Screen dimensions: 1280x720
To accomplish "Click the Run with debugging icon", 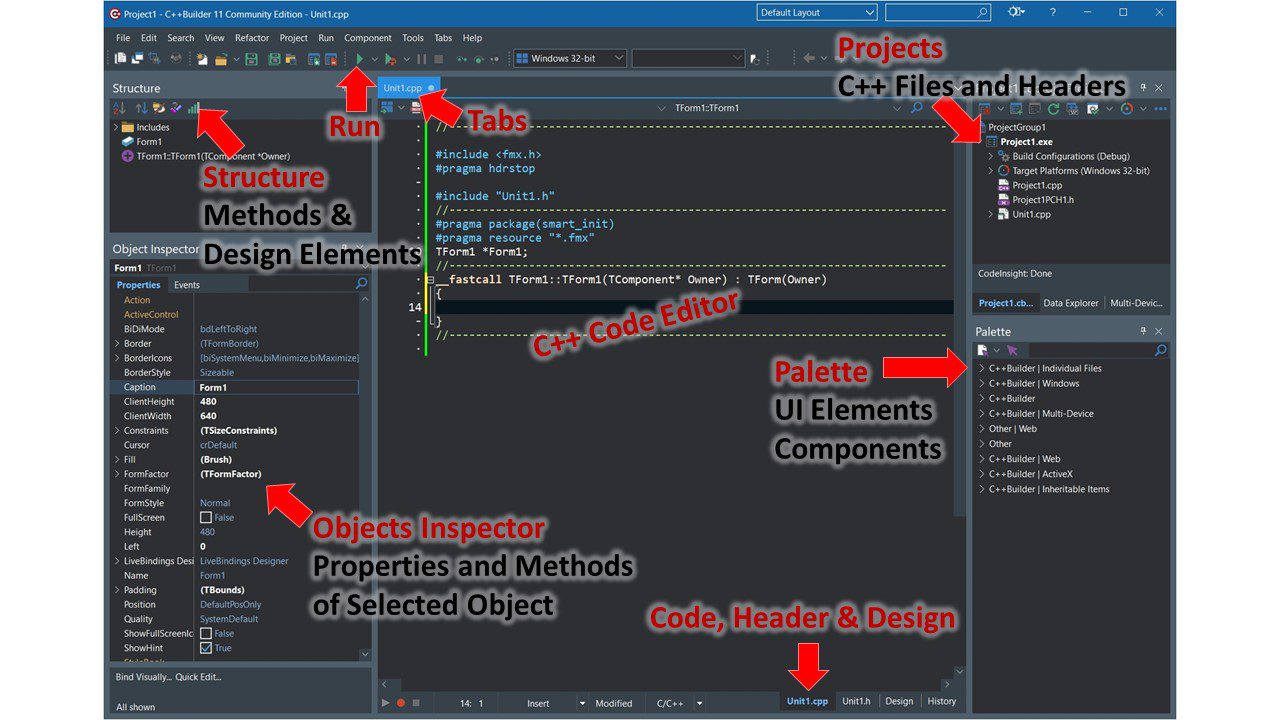I will [391, 59].
